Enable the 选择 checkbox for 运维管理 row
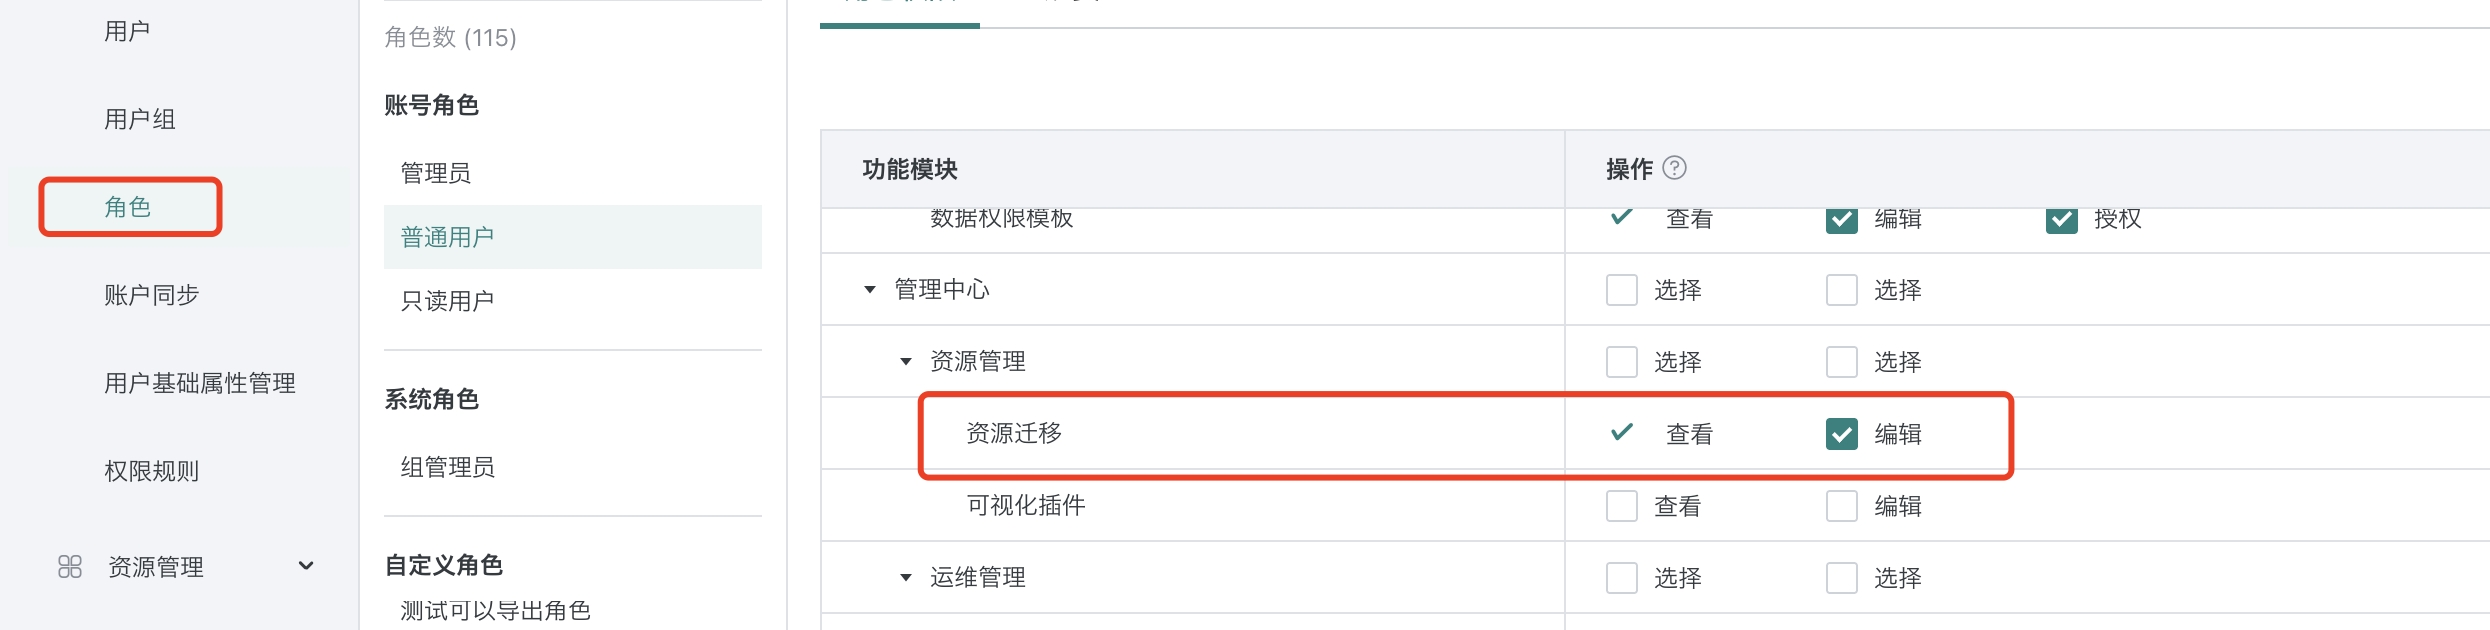Viewport: 2490px width, 630px height. 1621,577
